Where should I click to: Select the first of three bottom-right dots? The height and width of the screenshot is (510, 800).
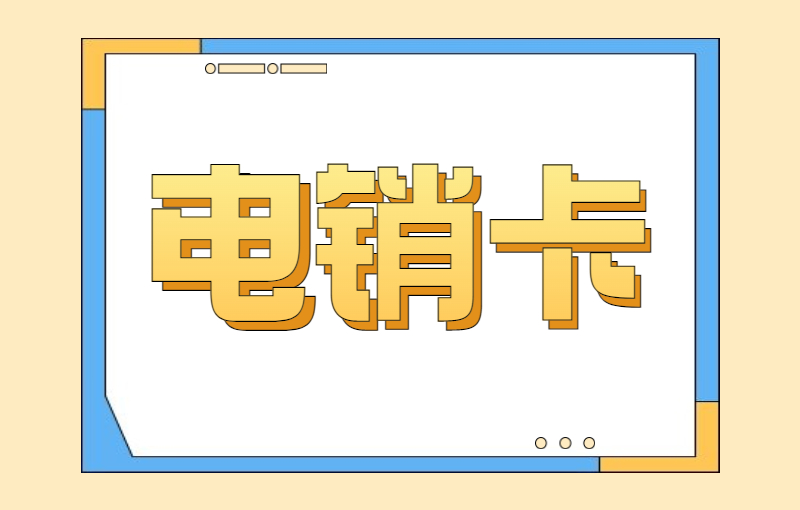click(x=541, y=442)
